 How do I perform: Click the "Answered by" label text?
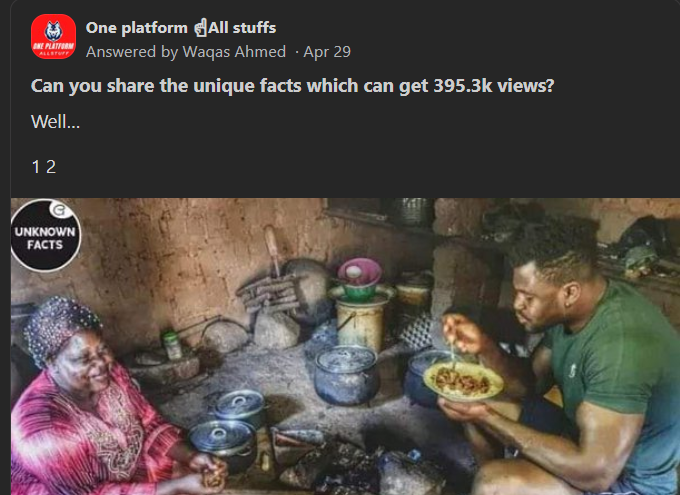click(132, 52)
